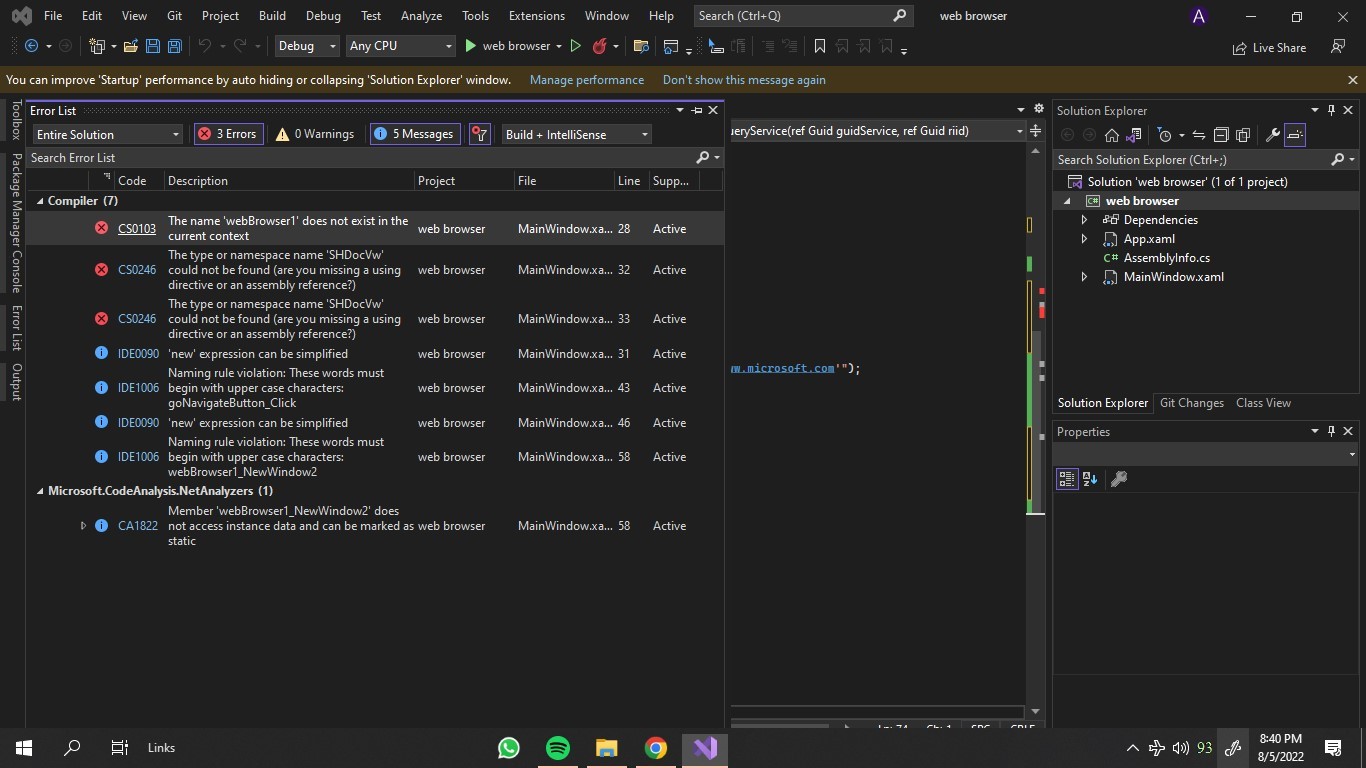Image resolution: width=1366 pixels, height=768 pixels.
Task: Open the Debug menu
Action: (x=323, y=16)
